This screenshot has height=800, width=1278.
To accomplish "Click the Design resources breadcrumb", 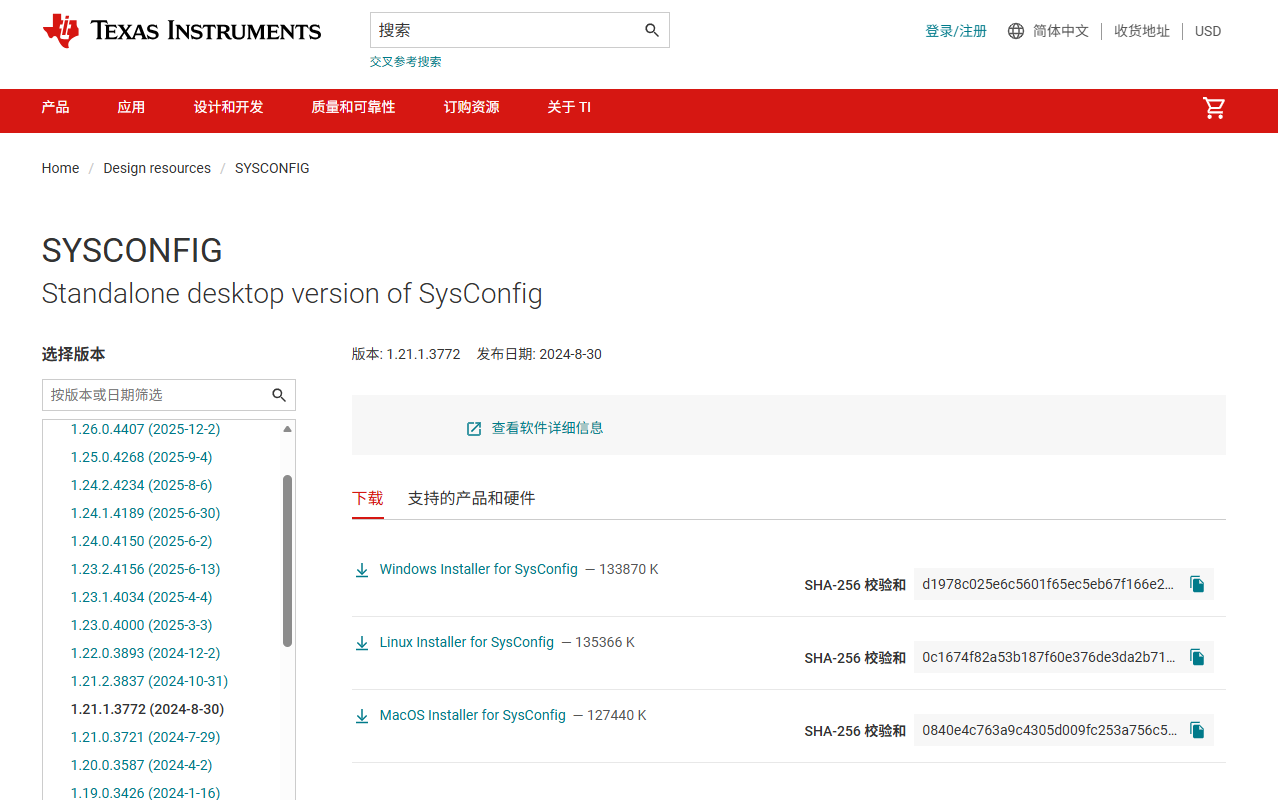I will (157, 168).
